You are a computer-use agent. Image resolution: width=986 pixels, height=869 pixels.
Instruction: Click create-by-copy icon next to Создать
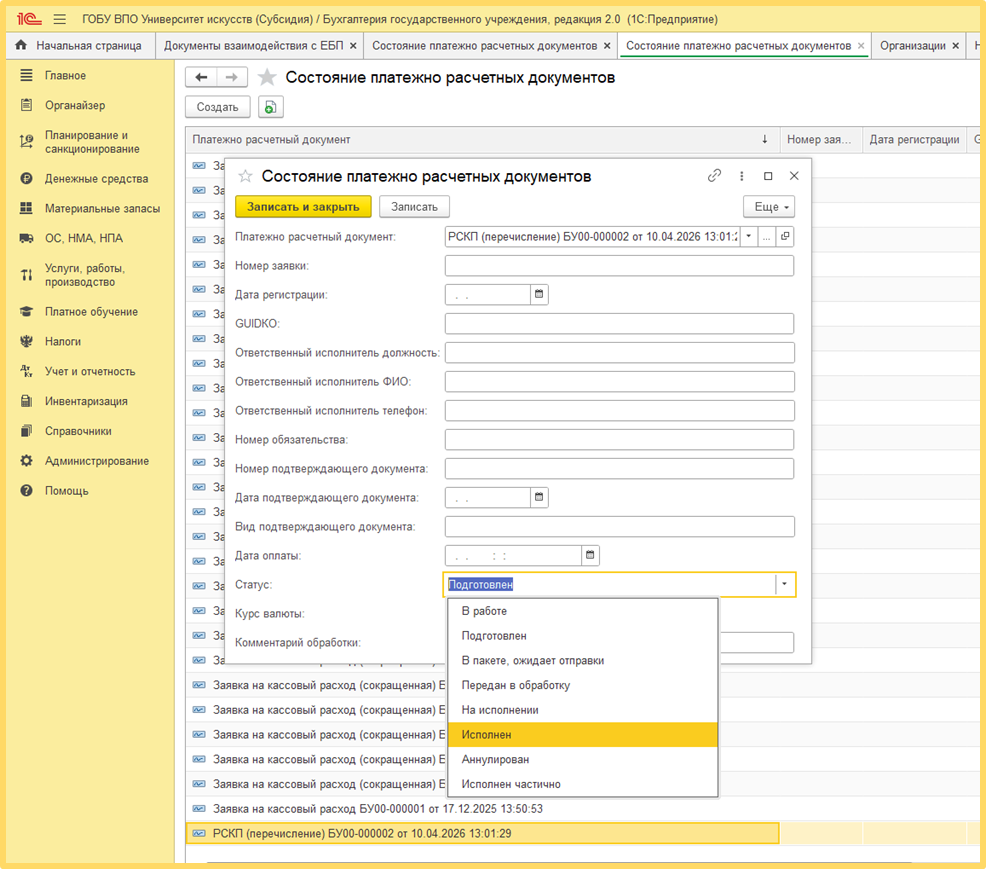coord(270,107)
